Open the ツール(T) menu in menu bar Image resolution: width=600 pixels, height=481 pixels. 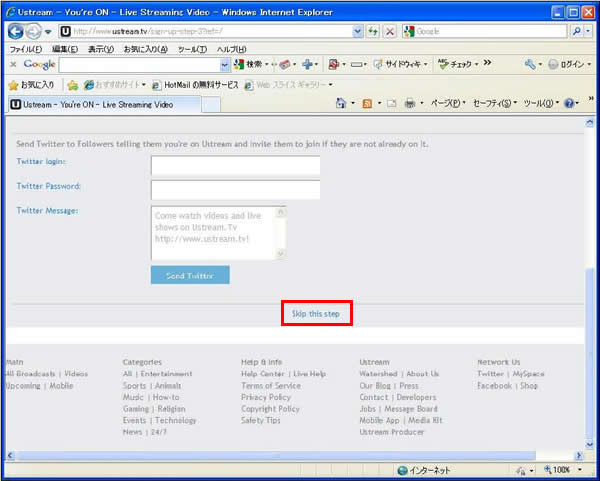192,49
